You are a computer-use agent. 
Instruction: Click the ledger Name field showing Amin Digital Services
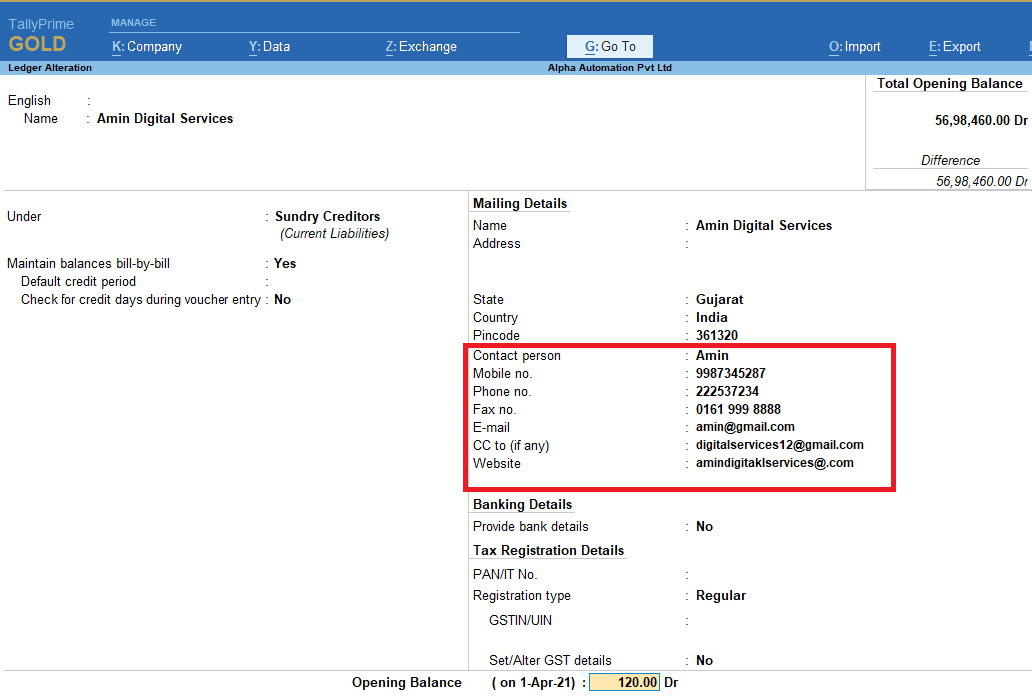pyautogui.click(x=164, y=118)
